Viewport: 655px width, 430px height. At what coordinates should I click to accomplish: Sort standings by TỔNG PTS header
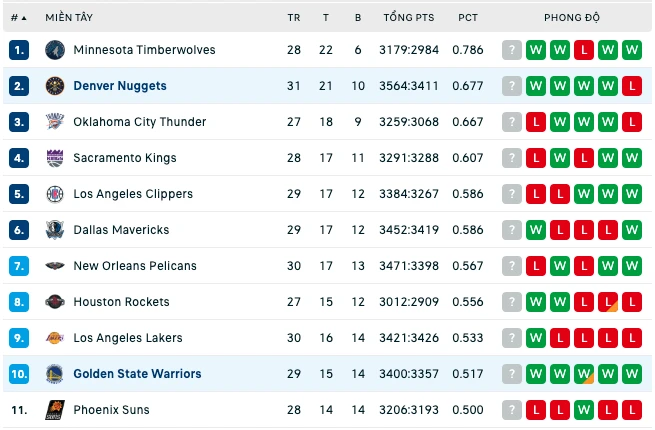[x=409, y=18]
